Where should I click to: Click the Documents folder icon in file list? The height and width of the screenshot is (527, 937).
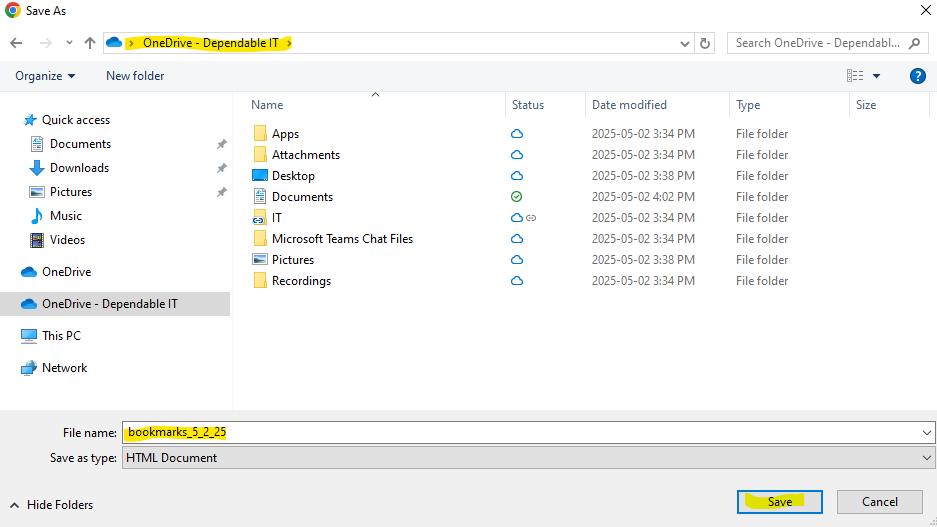coord(260,196)
